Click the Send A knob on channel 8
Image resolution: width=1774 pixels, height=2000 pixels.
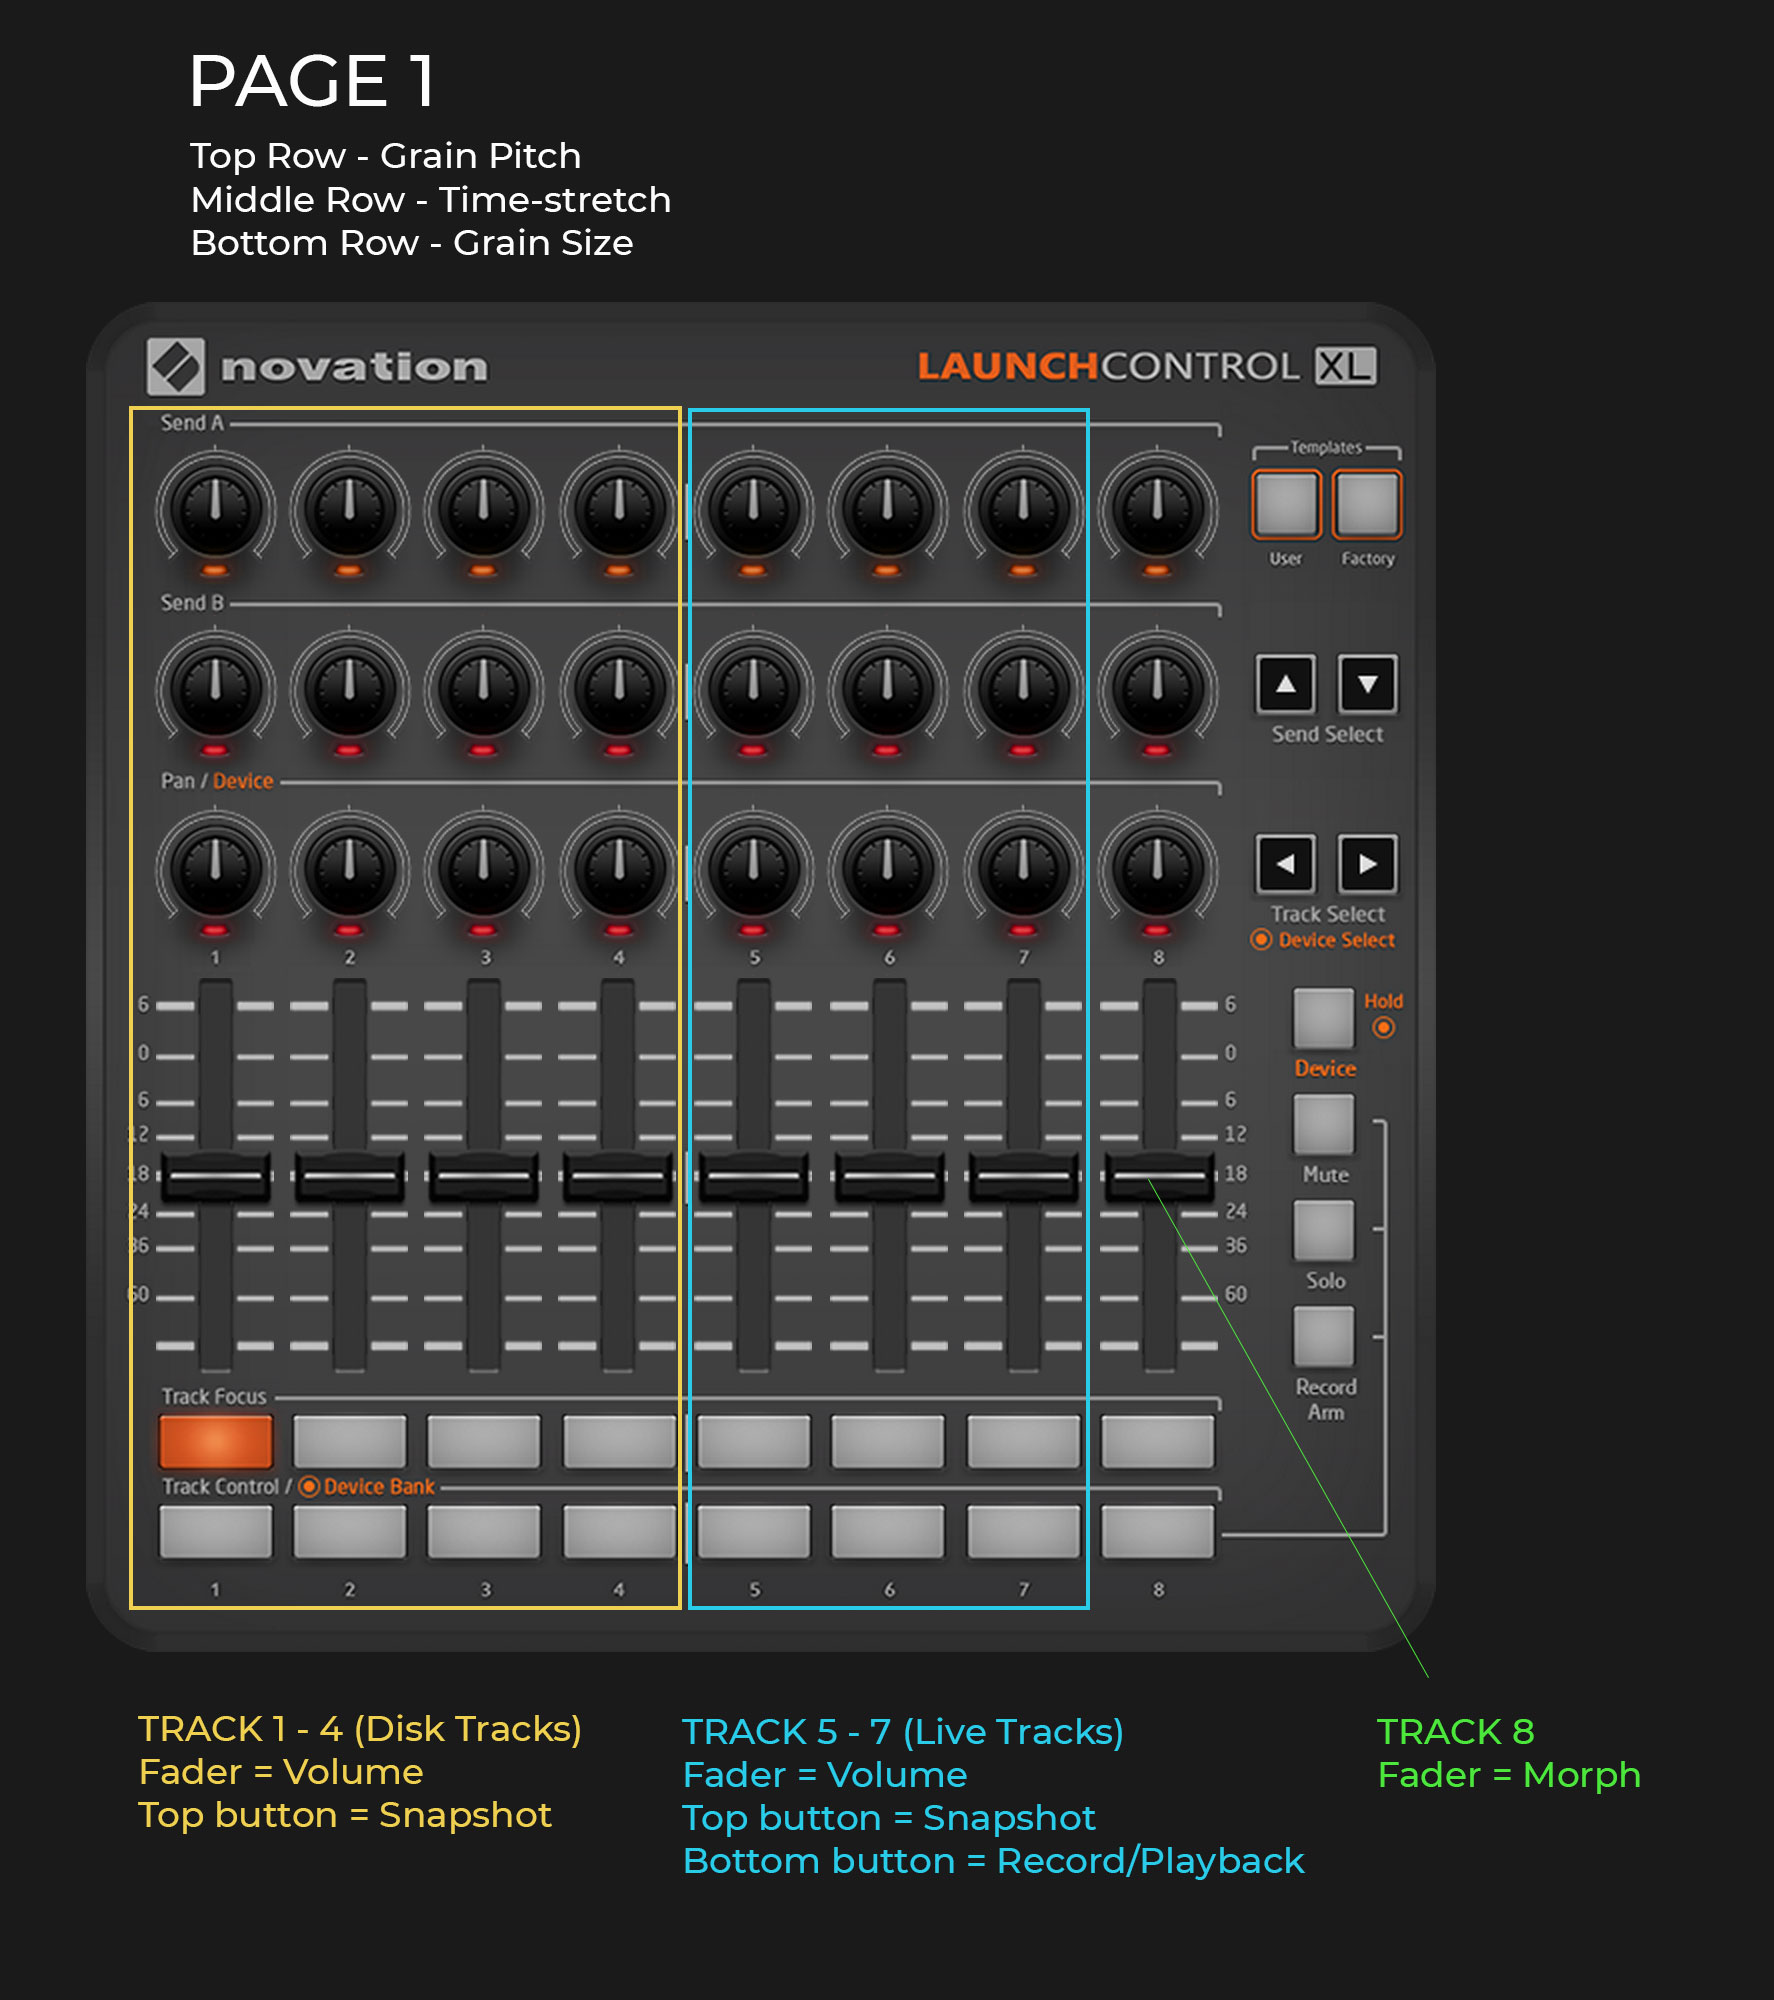[1158, 508]
